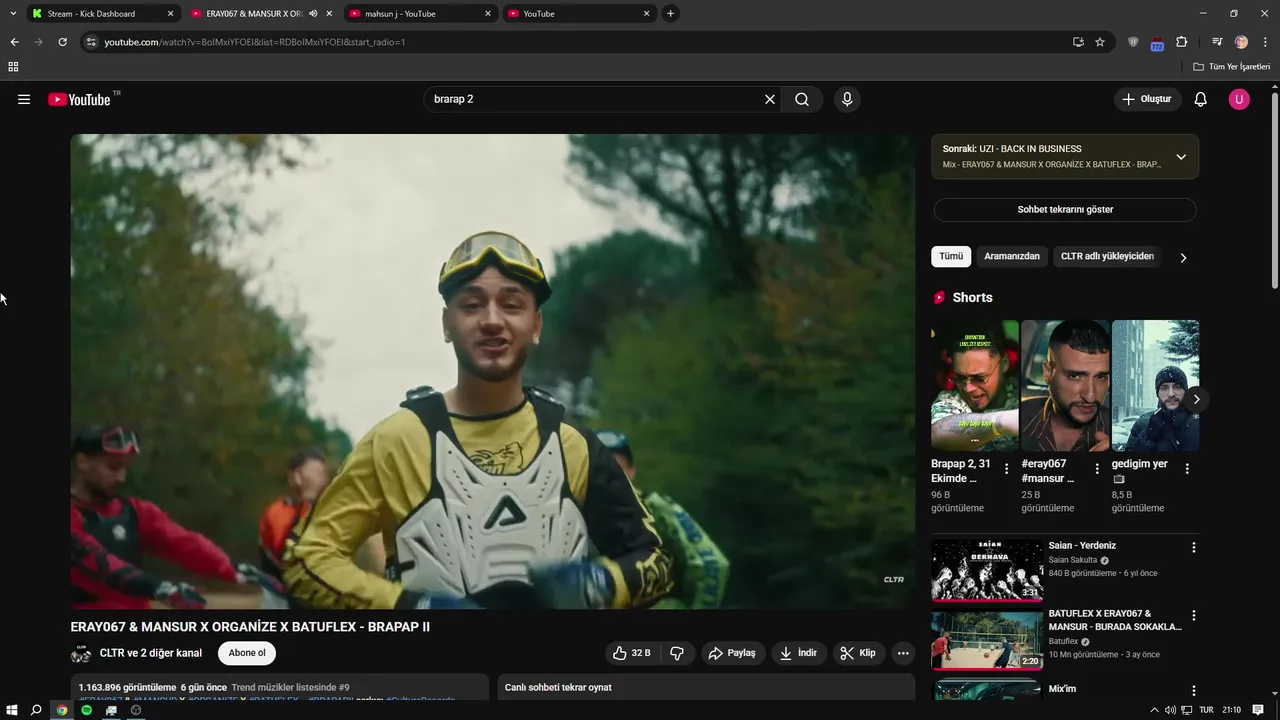
Task: Select 'CLTR adlı yükleyiciden' filter chip
Action: (x=1107, y=256)
